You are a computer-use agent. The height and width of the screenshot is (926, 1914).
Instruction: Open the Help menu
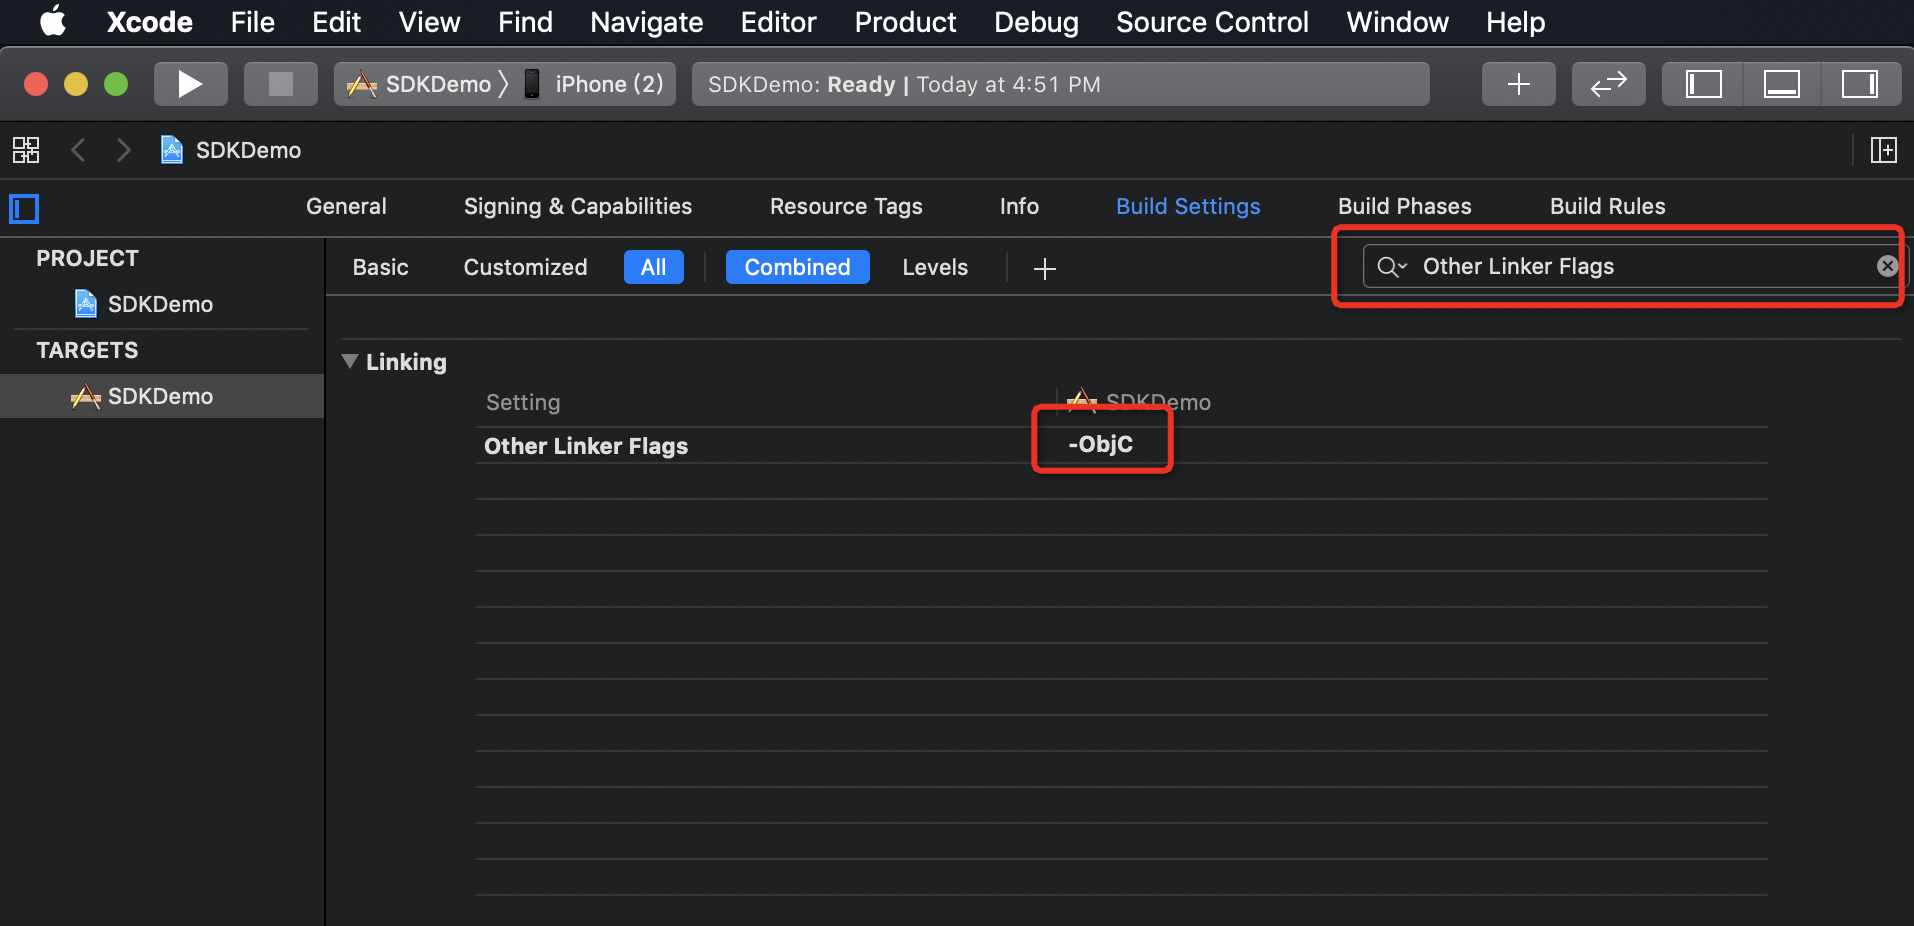pos(1515,22)
